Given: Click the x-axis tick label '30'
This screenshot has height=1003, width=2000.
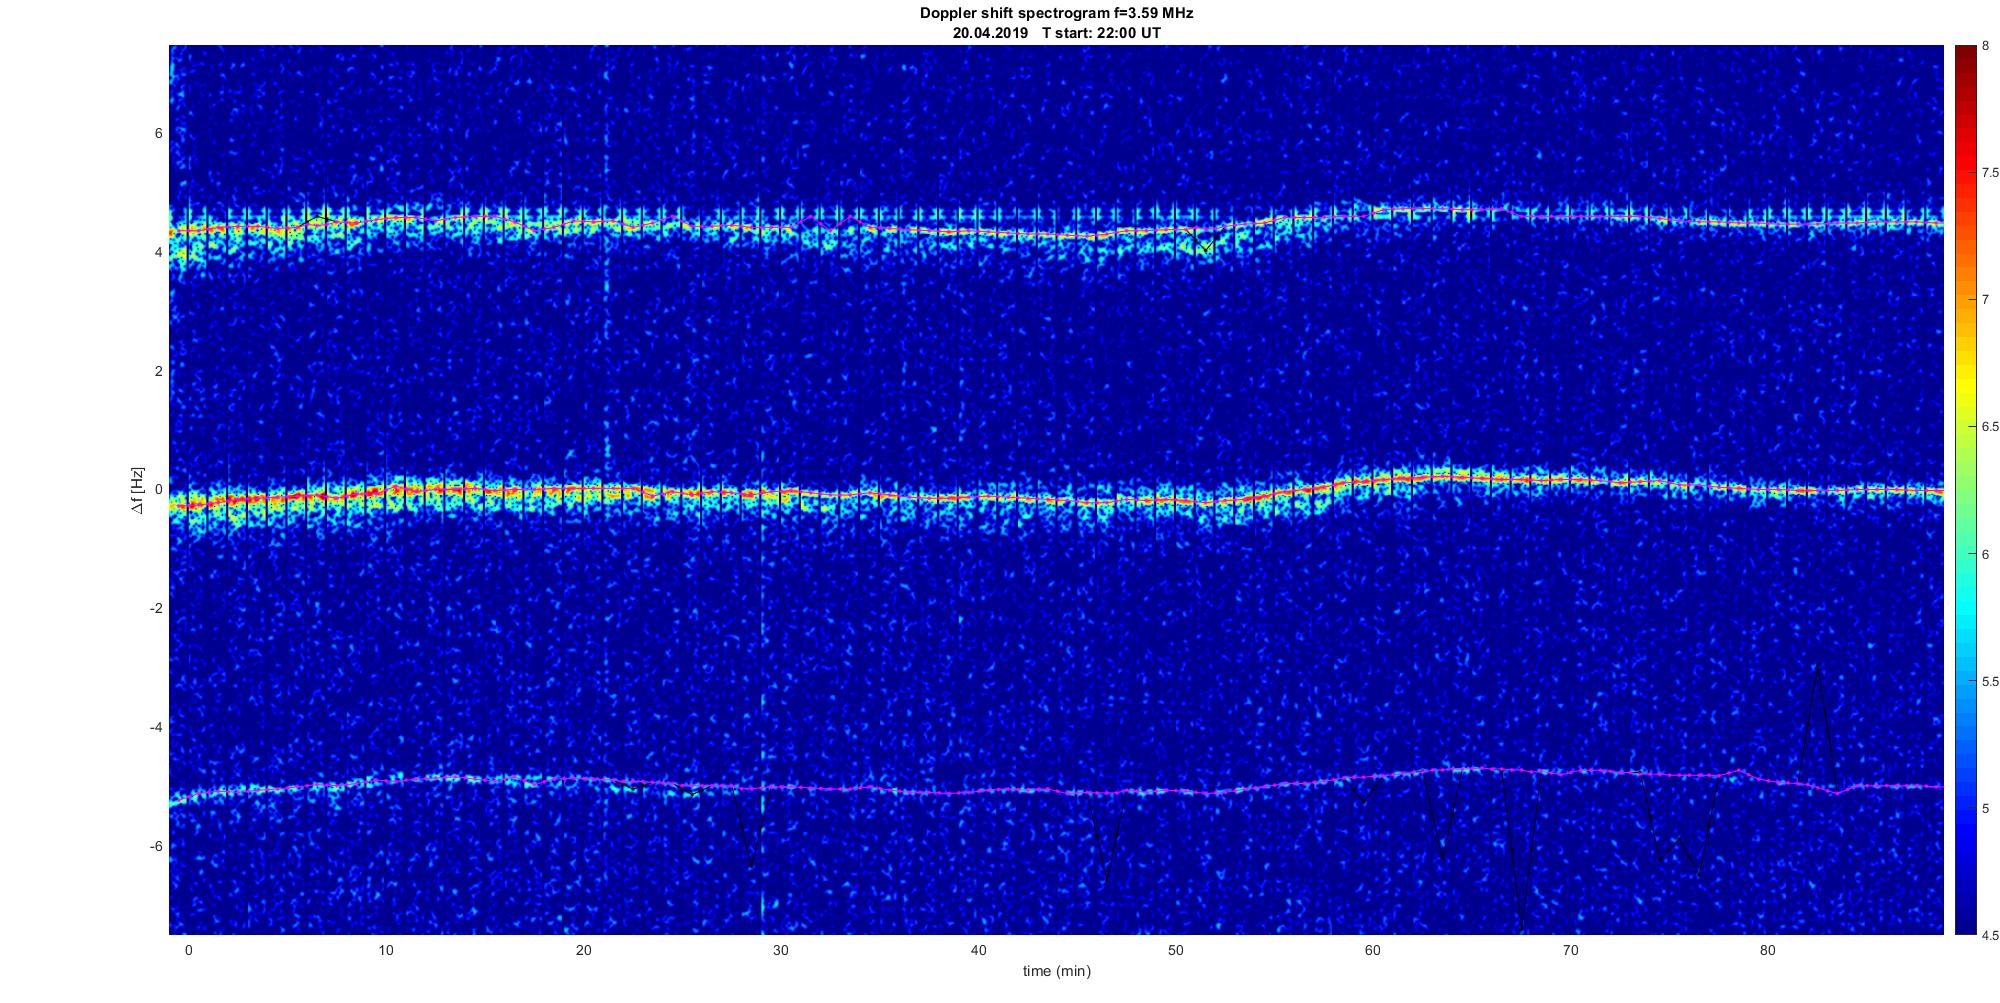Looking at the screenshot, I should (781, 950).
